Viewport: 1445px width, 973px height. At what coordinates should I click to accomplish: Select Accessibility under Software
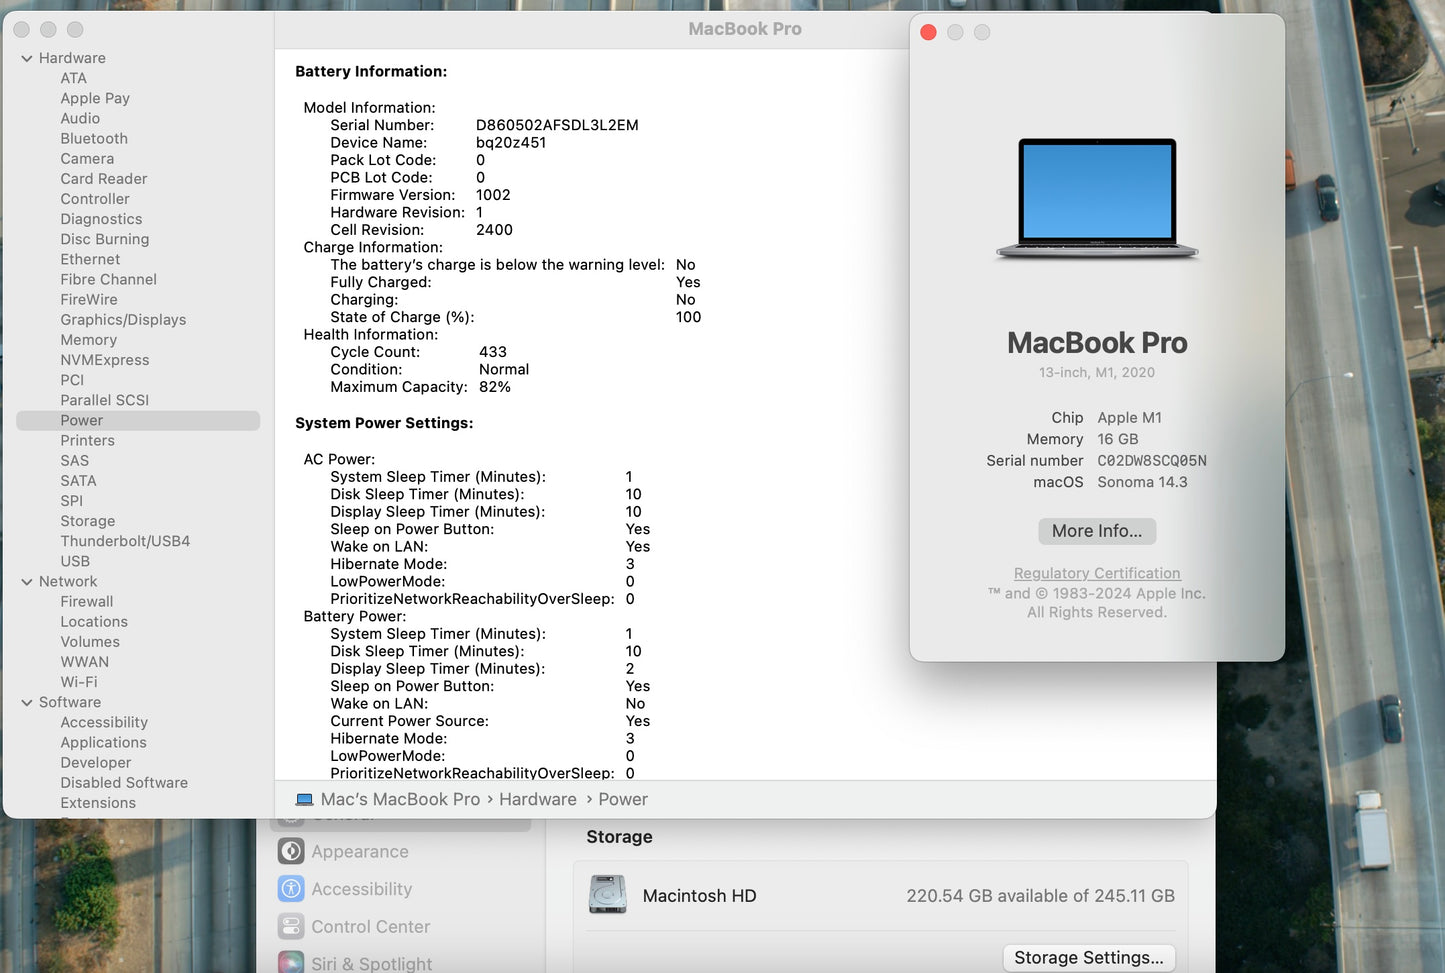point(104,722)
